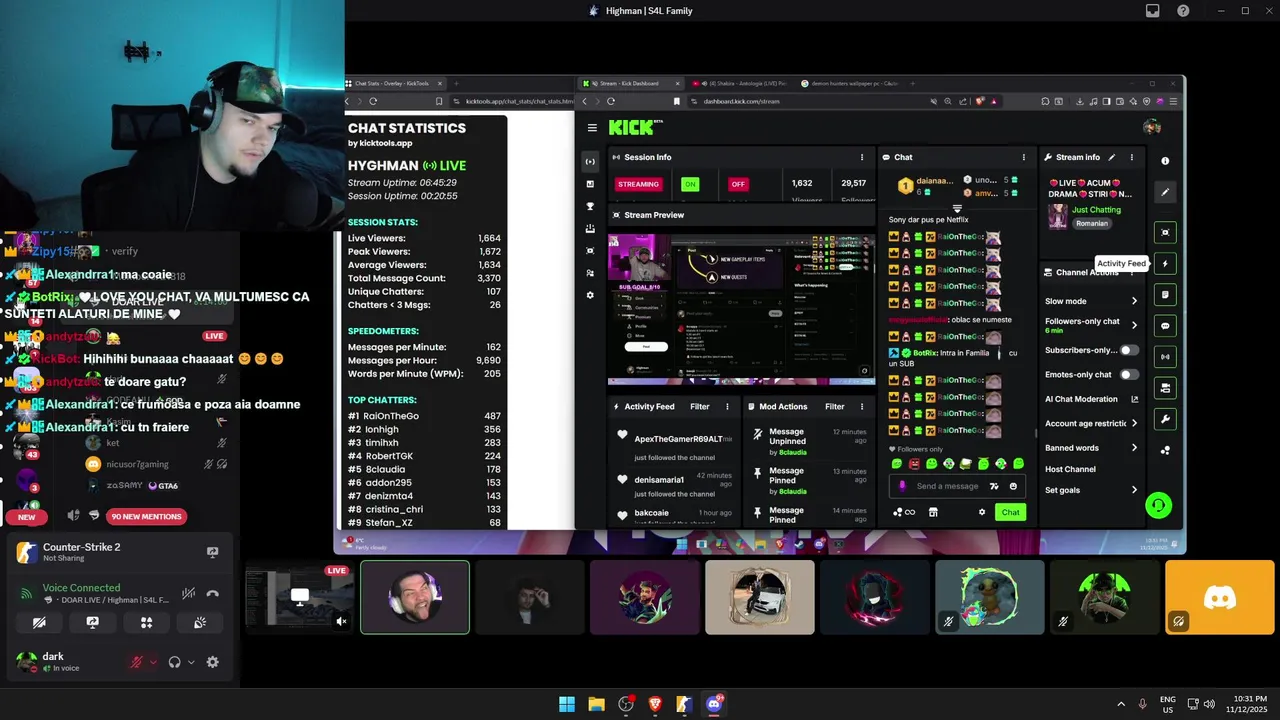This screenshot has width=1280, height=720.
Task: Click the stream preview thumbnail
Action: 741,309
